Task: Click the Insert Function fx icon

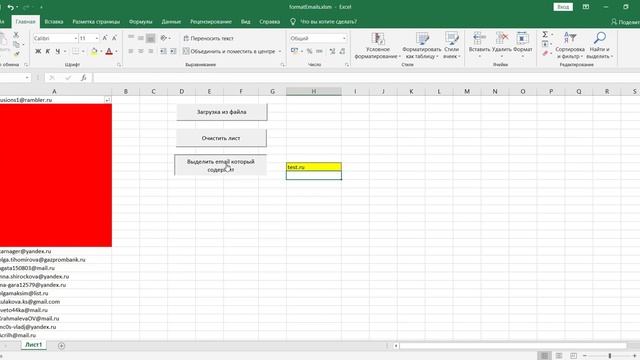Action: 84,78
